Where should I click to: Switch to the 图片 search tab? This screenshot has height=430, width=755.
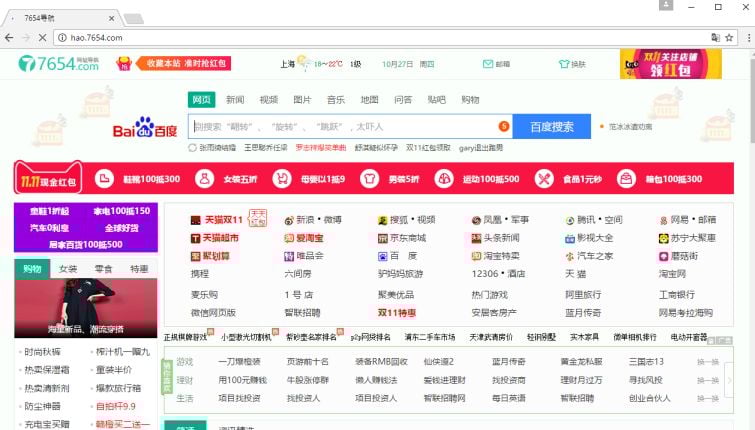(302, 100)
